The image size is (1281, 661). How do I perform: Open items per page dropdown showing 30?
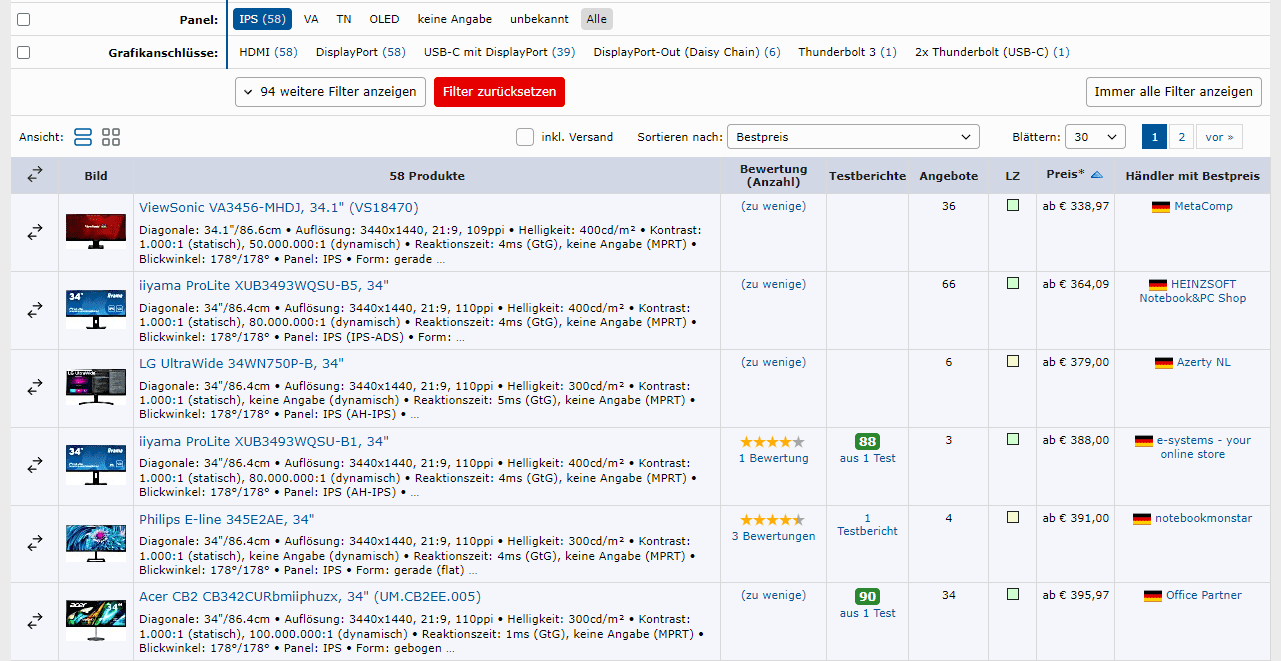pos(1095,137)
